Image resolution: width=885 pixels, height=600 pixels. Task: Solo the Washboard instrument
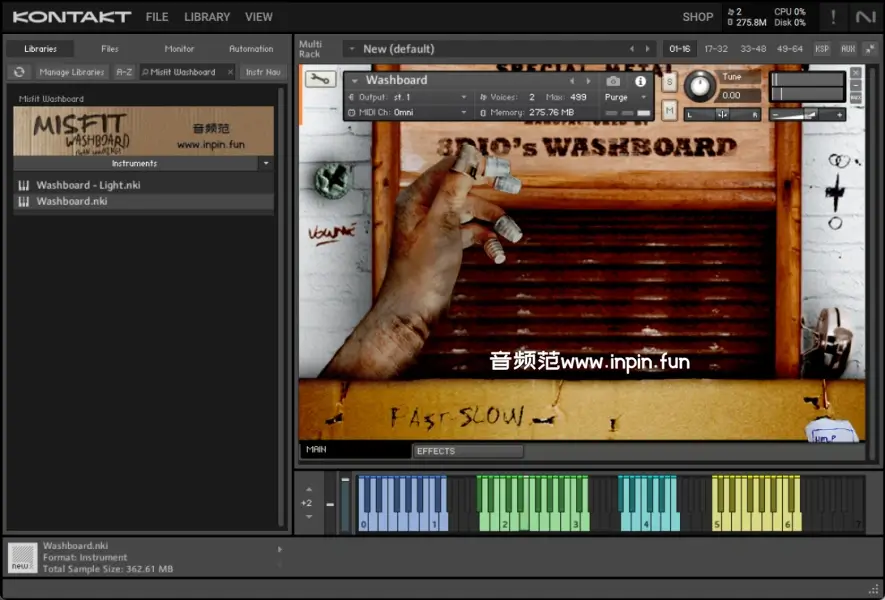669,81
